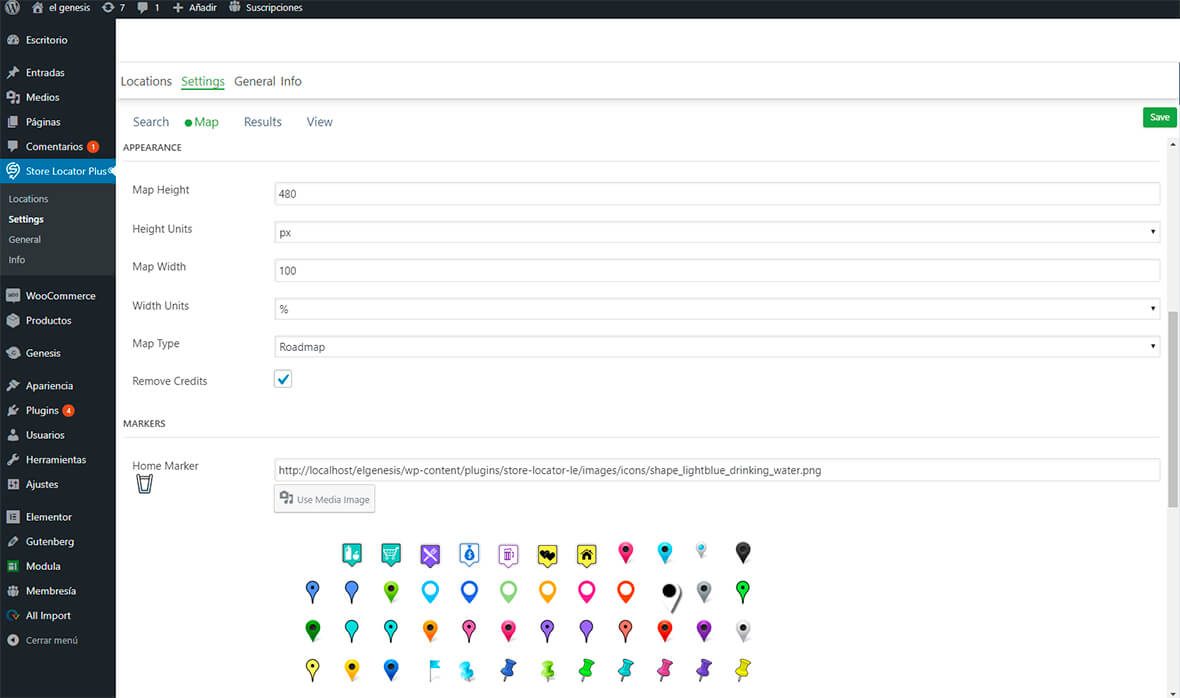Select the dark green glossy pin marker
This screenshot has height=698, width=1180.
click(x=312, y=630)
